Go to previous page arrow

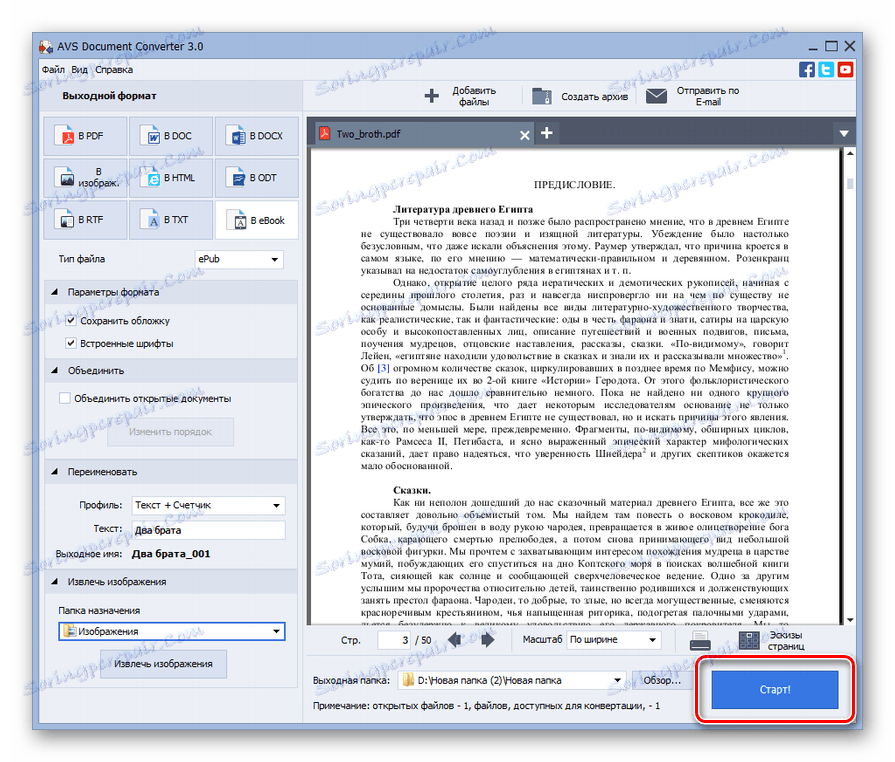455,640
